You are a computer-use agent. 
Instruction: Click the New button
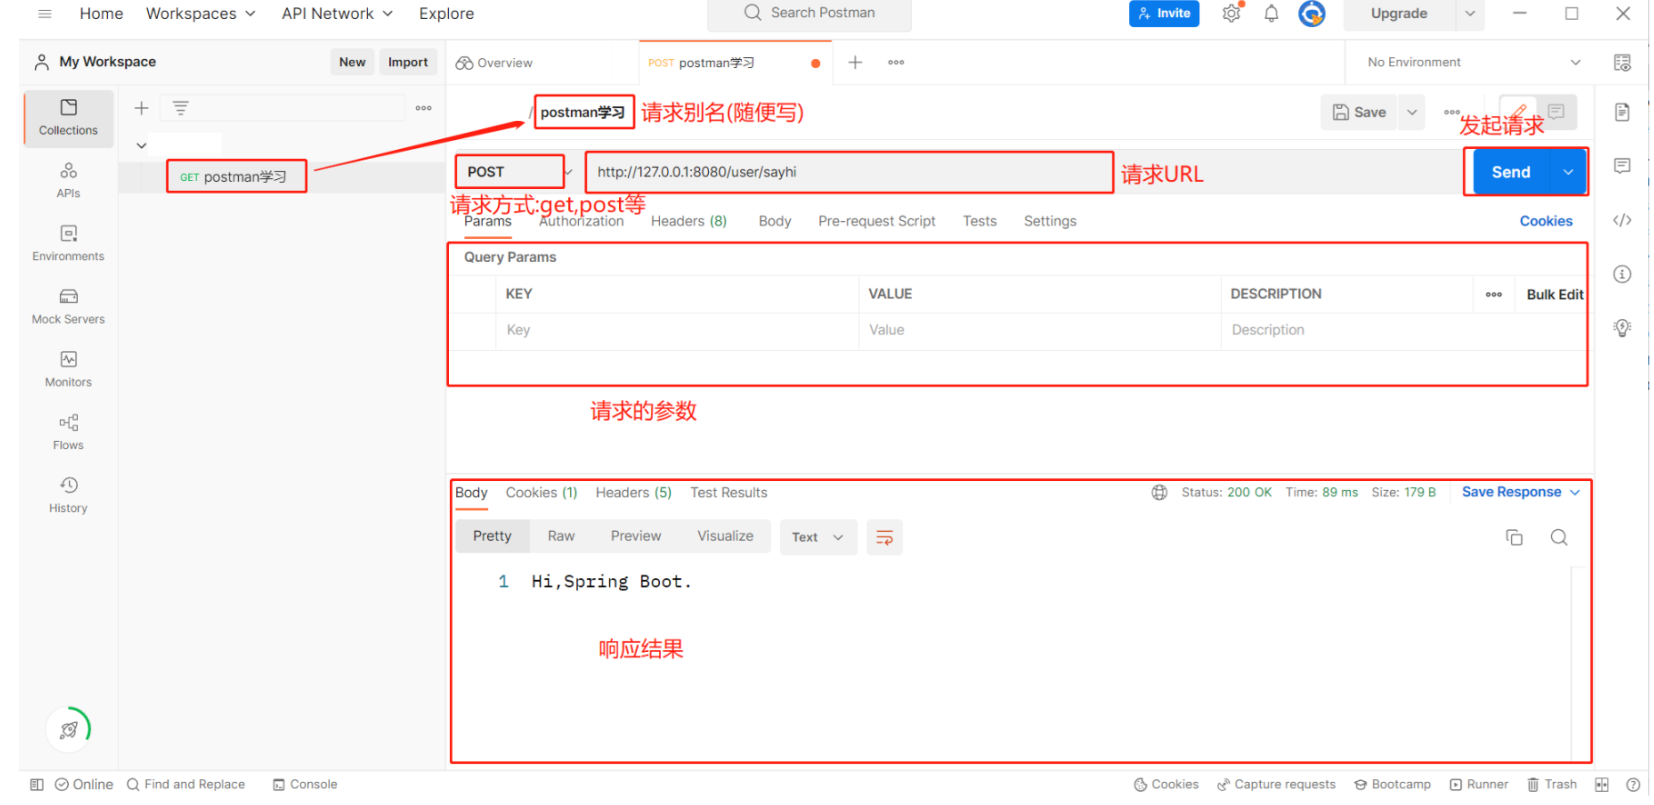pos(352,62)
